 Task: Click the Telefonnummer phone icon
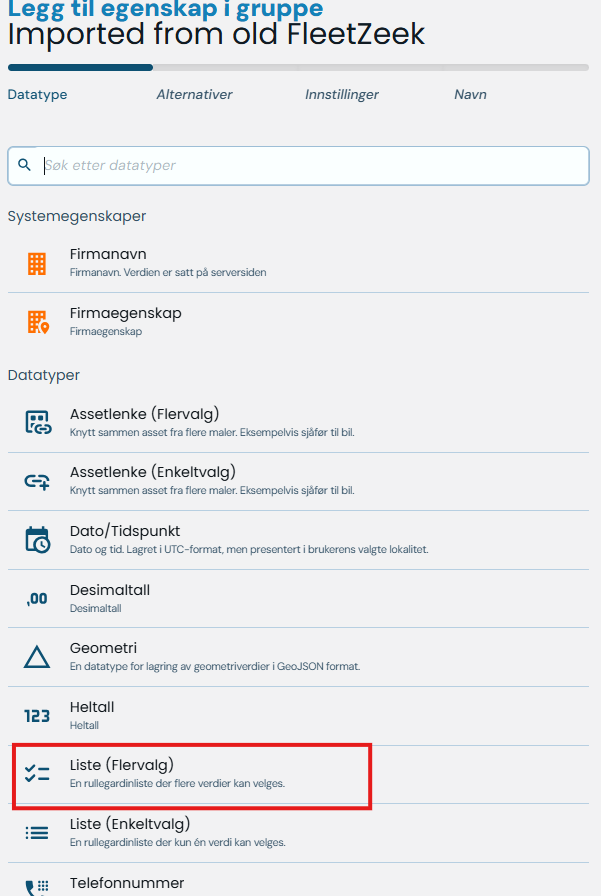point(37,886)
